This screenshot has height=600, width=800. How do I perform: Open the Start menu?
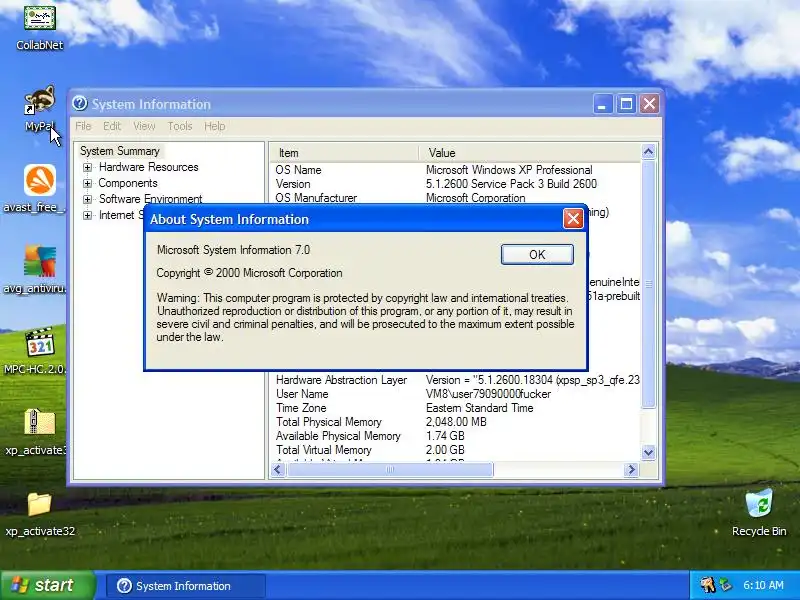(x=48, y=585)
